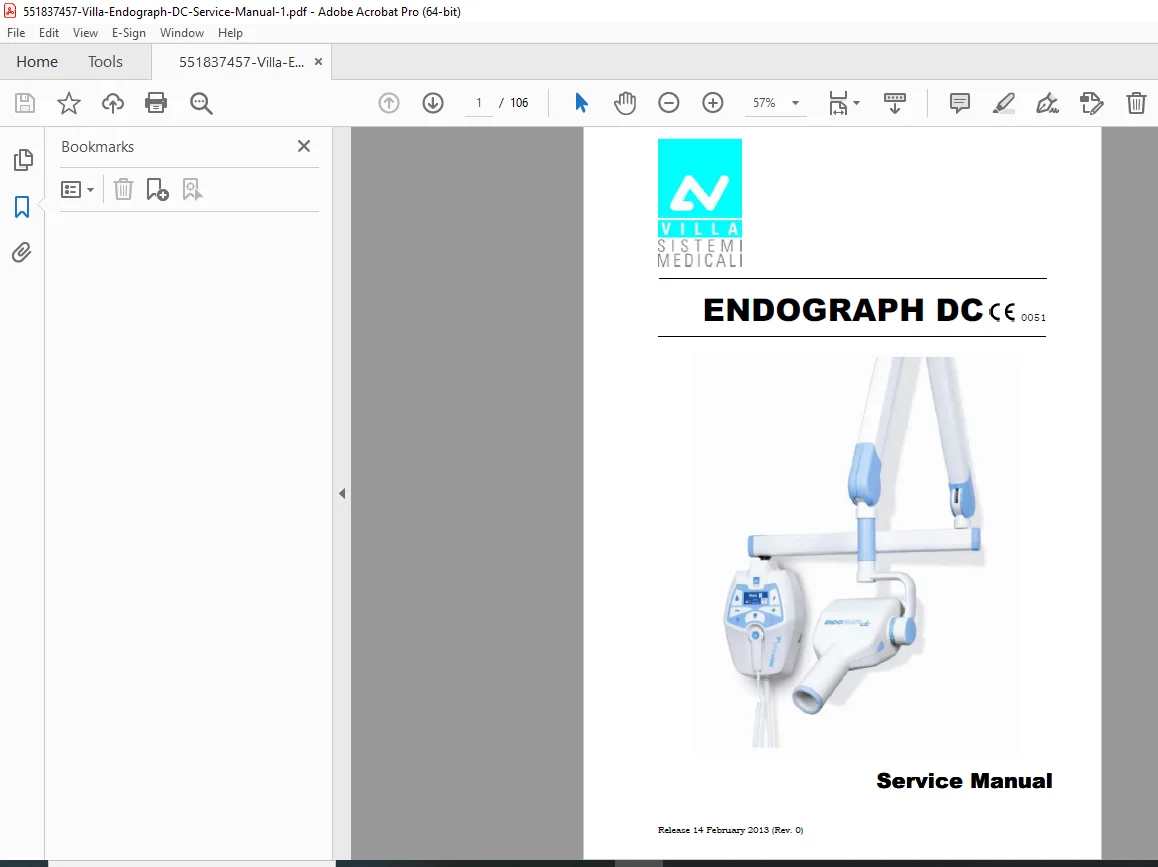Switch to the Tools tab
The height and width of the screenshot is (867, 1158).
coord(105,62)
